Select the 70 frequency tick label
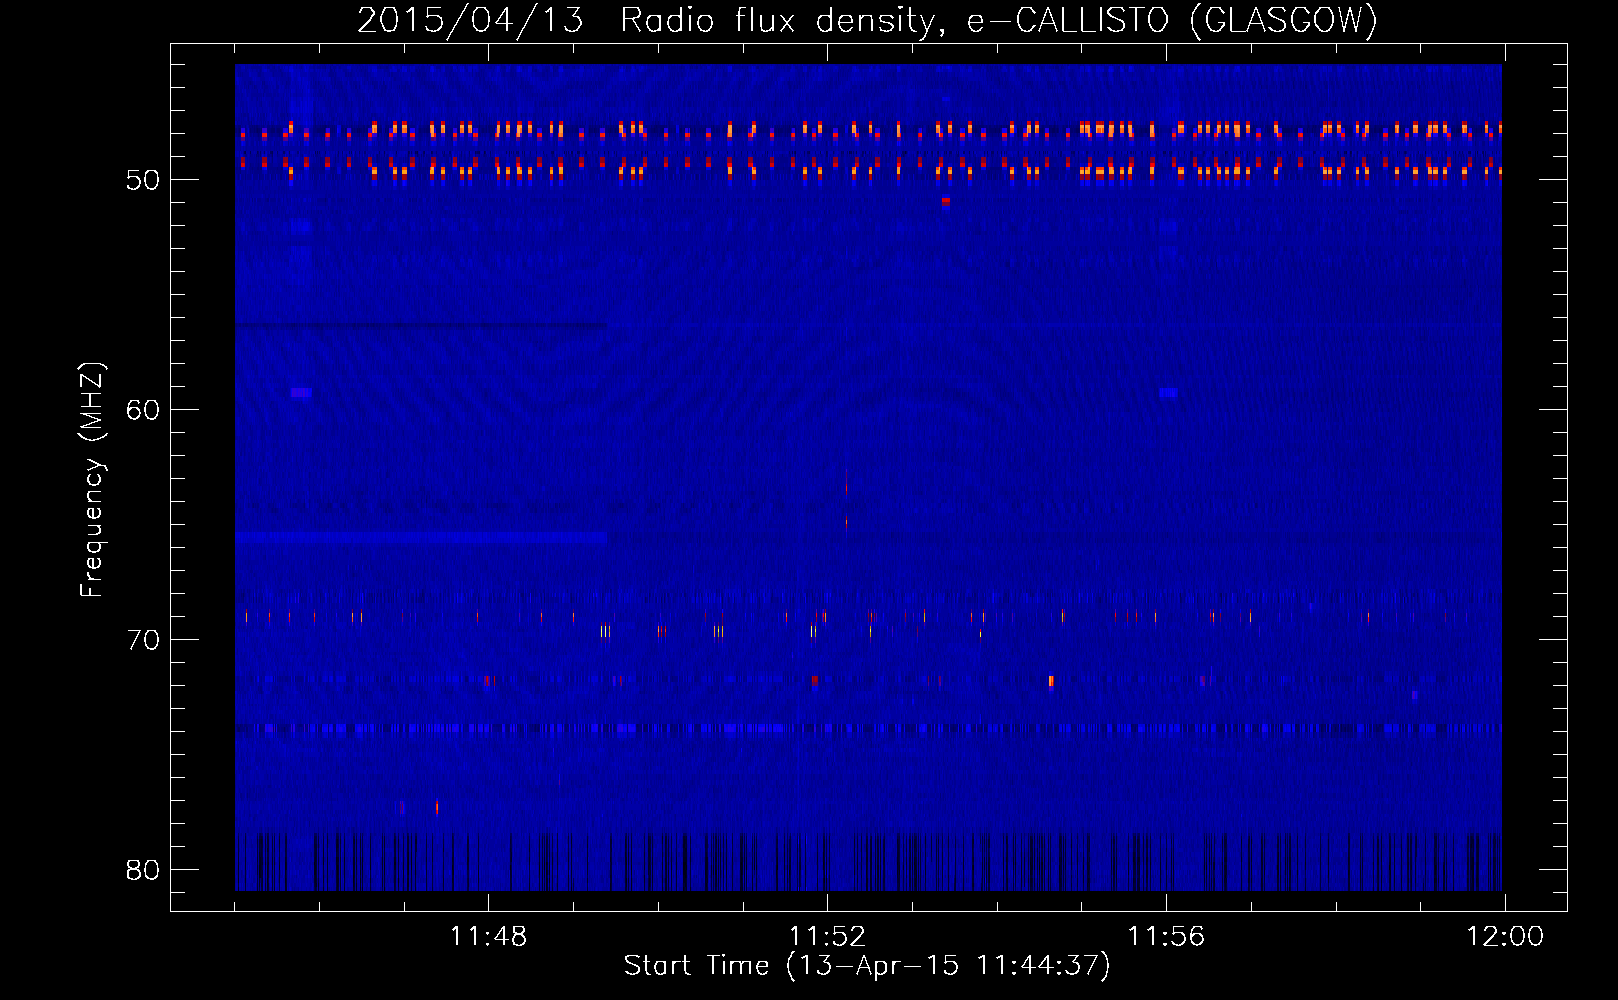The image size is (1618, 1000). click(x=143, y=640)
